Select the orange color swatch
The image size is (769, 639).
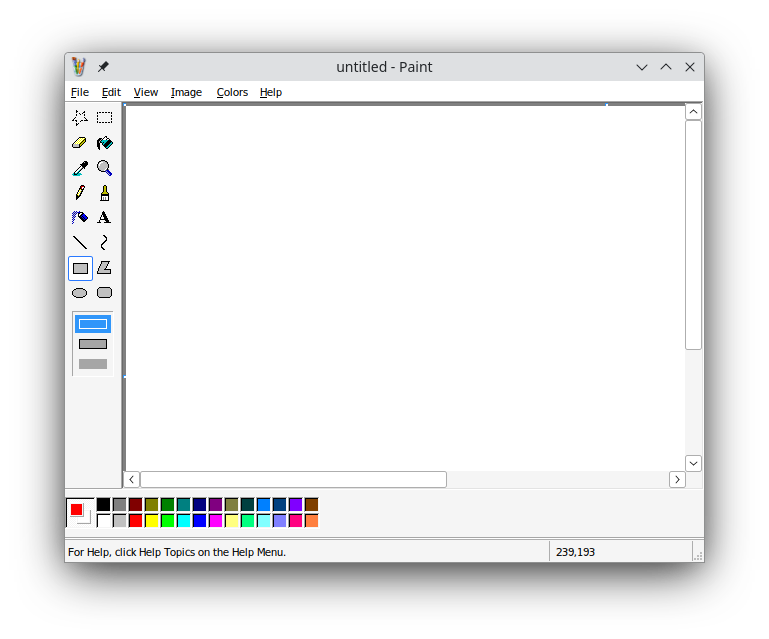point(311,520)
